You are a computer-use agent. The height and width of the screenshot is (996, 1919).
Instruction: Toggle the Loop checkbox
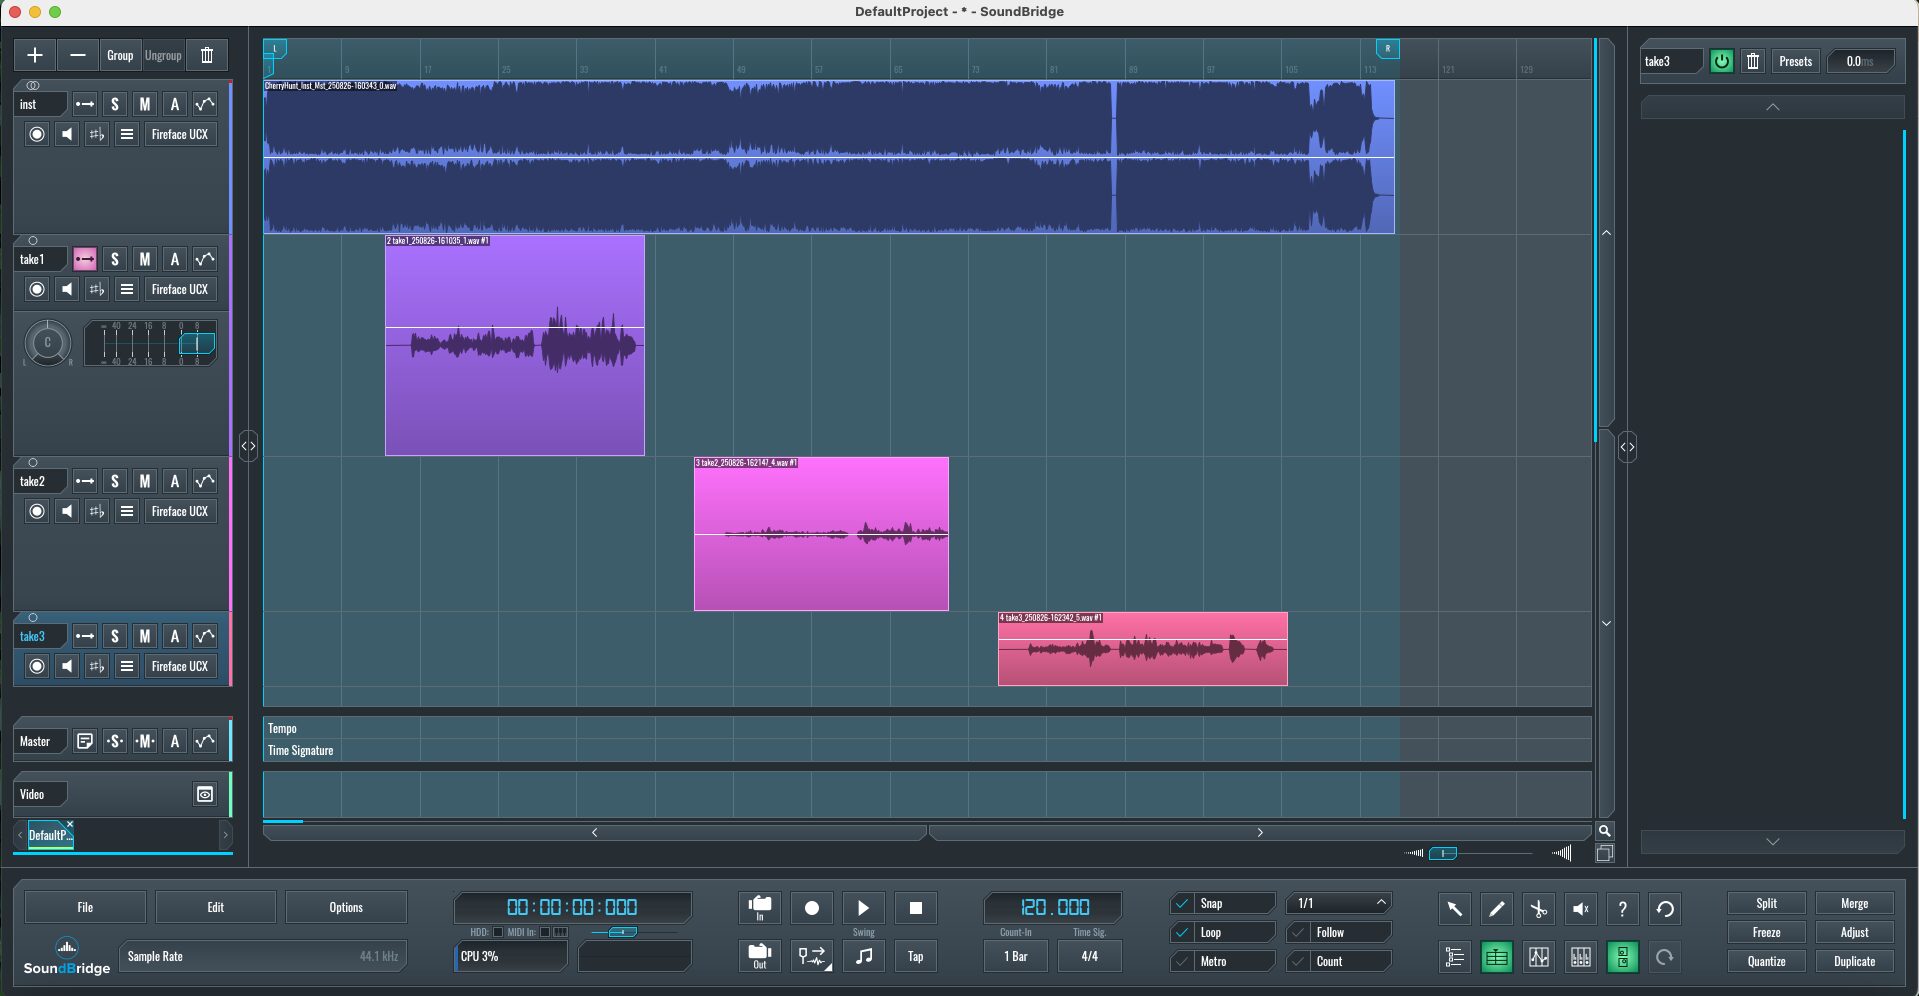[x=1182, y=932]
